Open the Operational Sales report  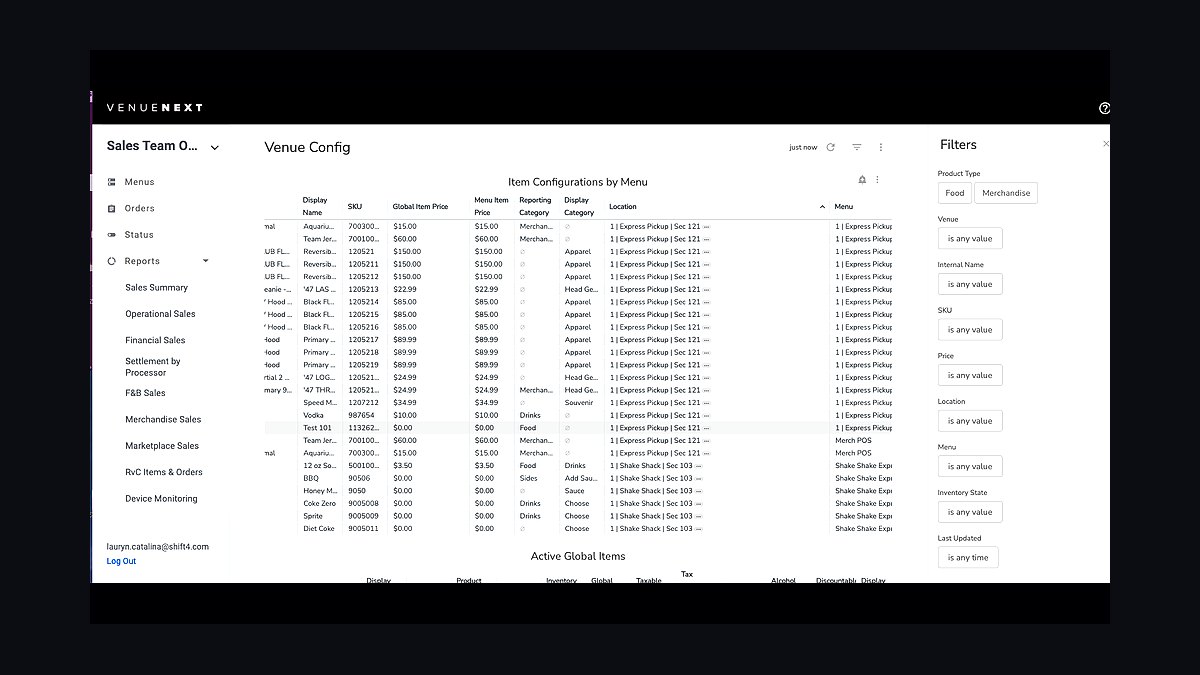160,314
